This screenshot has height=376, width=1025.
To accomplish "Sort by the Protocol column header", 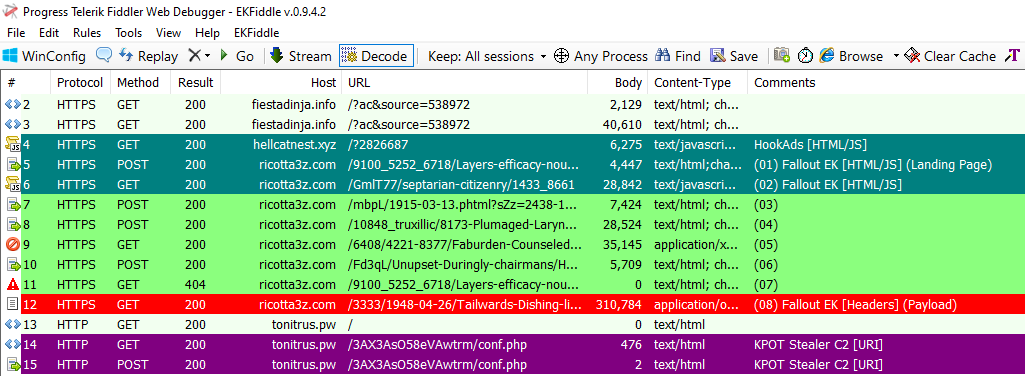I will click(80, 82).
